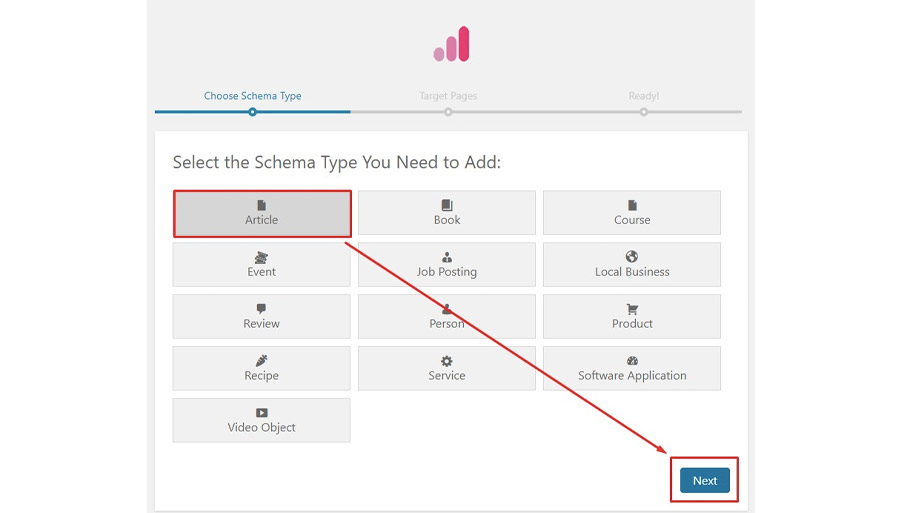This screenshot has width=922, height=513.
Task: Pick the Review speech bubble icon
Action: coord(262,309)
